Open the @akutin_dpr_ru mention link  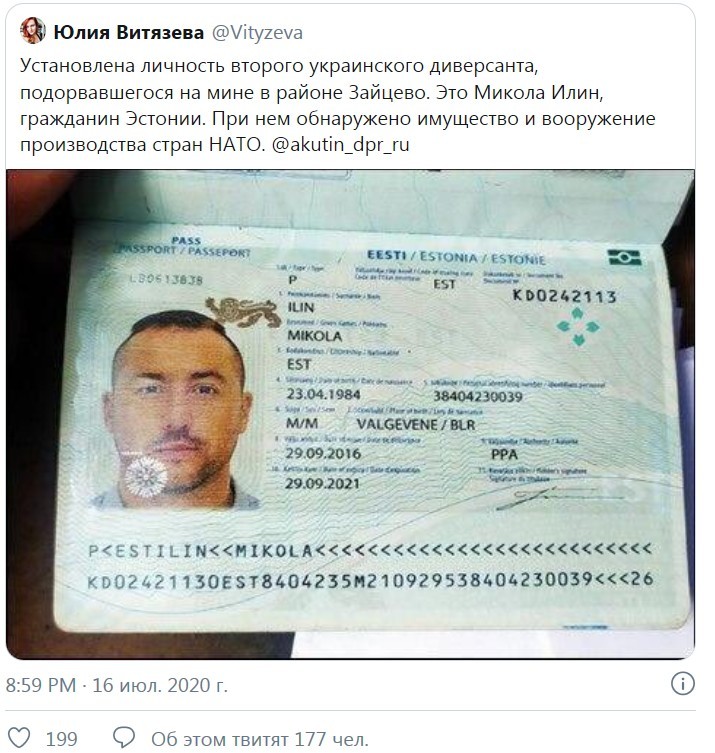click(x=340, y=145)
